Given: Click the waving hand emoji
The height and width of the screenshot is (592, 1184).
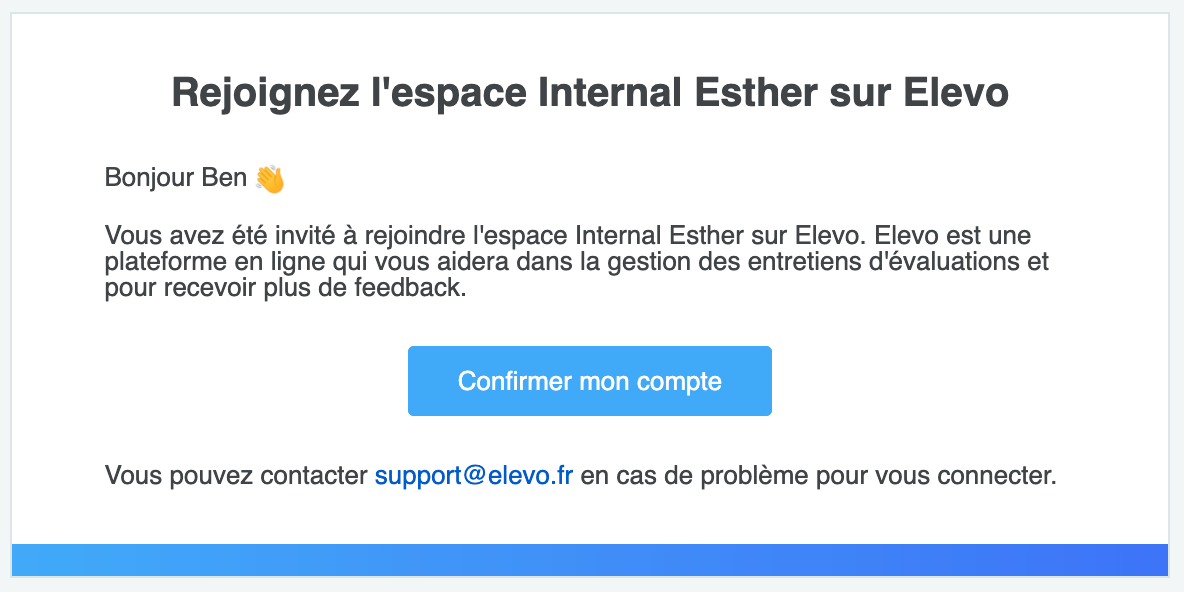Looking at the screenshot, I should click(270, 179).
